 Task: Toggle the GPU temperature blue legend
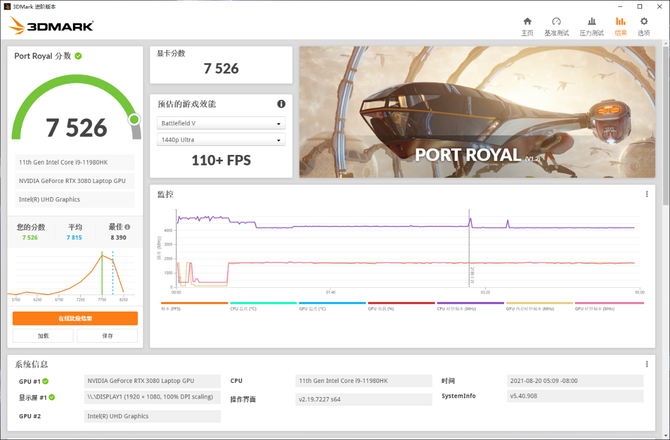[x=332, y=305]
